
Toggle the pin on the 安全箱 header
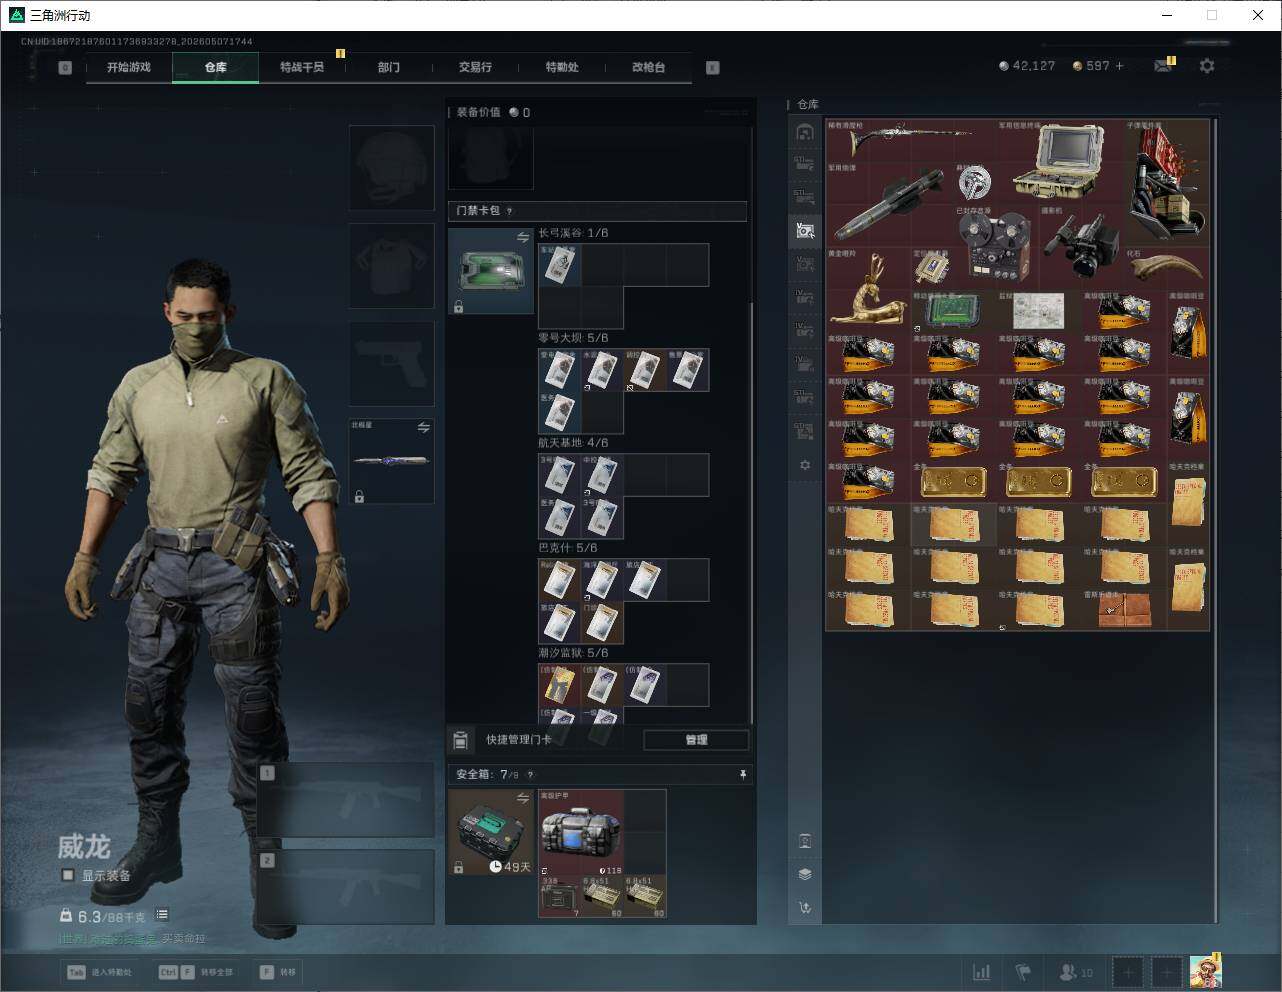[x=742, y=775]
